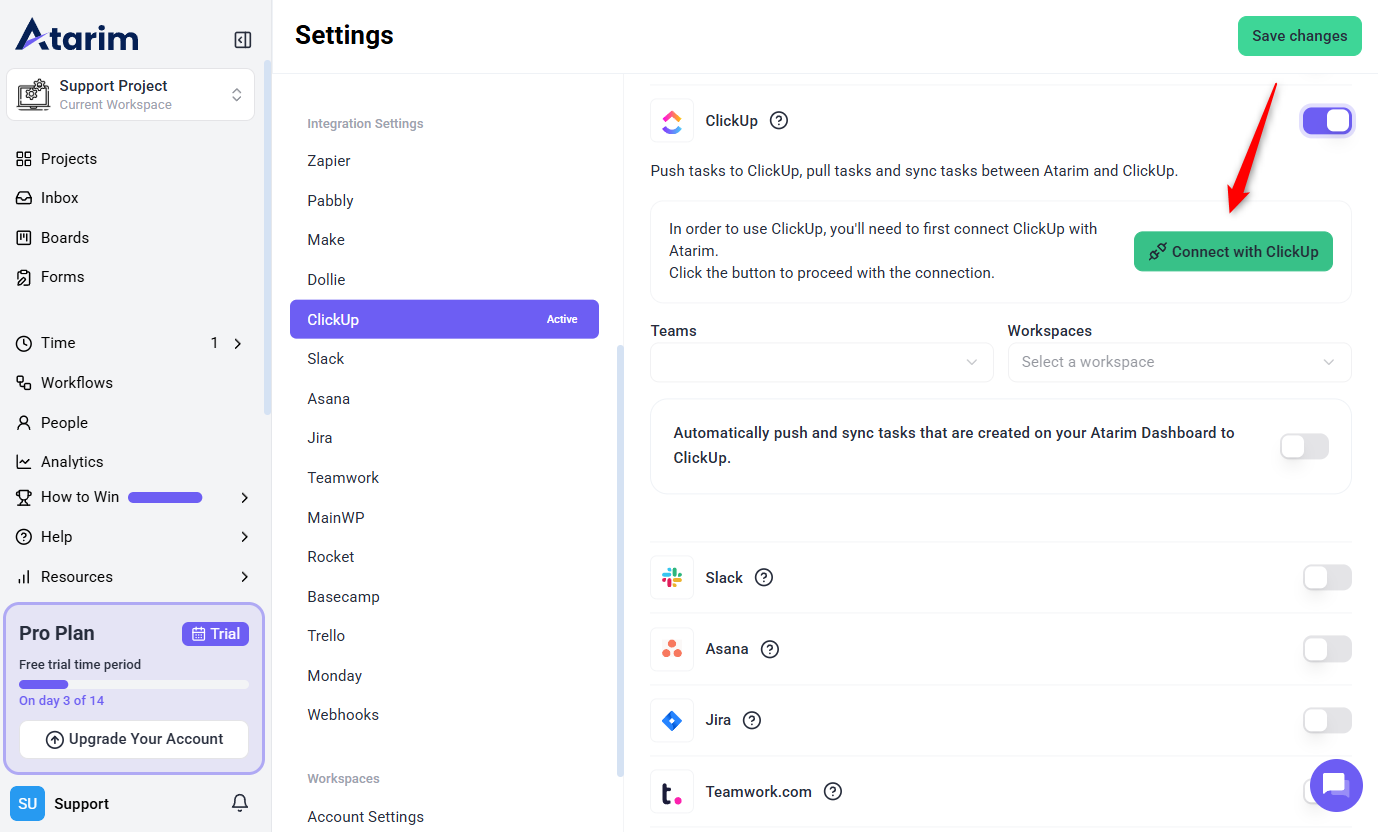Open the Teams dropdown
This screenshot has height=832, width=1378.
coord(821,362)
